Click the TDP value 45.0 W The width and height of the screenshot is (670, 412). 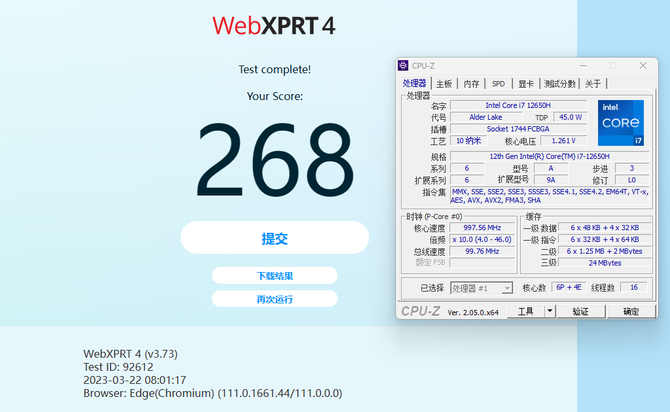pyautogui.click(x=570, y=117)
